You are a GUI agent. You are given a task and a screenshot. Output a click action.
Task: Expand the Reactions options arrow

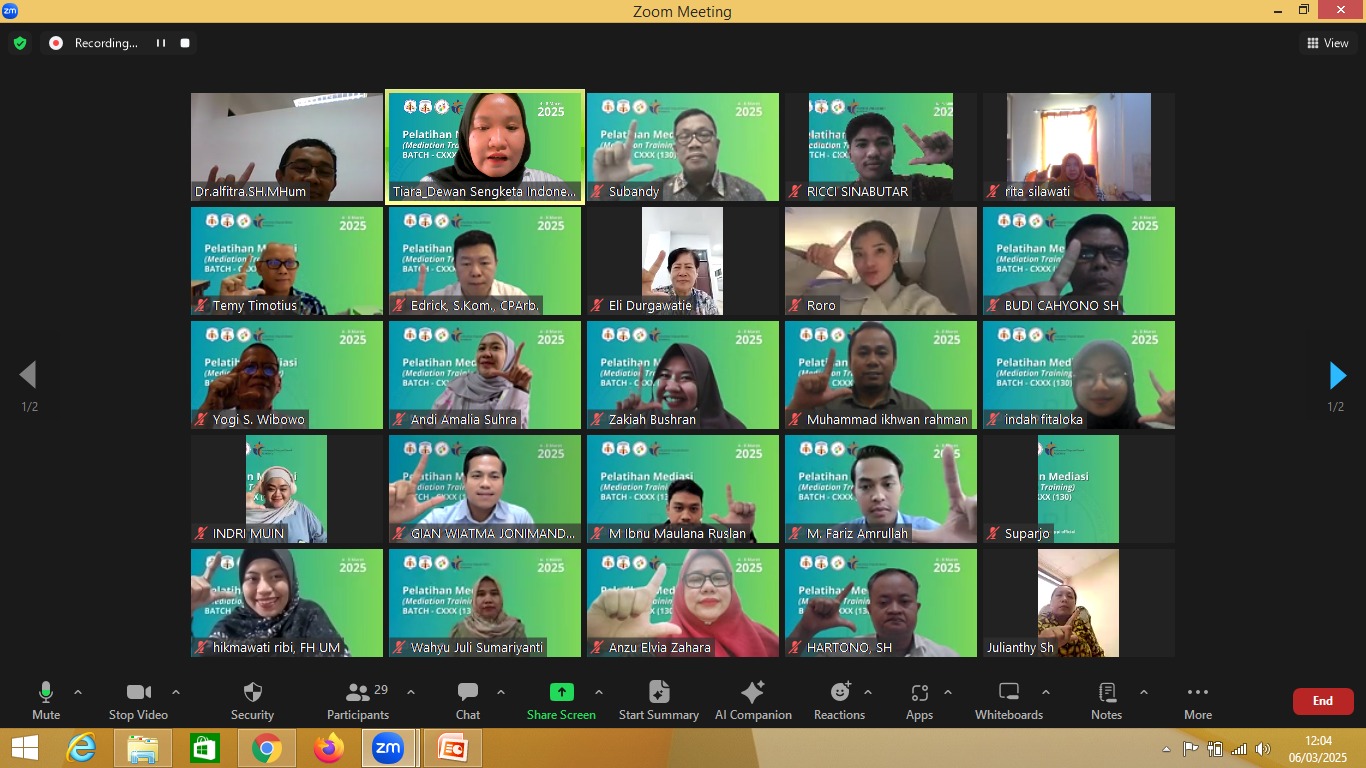click(868, 692)
